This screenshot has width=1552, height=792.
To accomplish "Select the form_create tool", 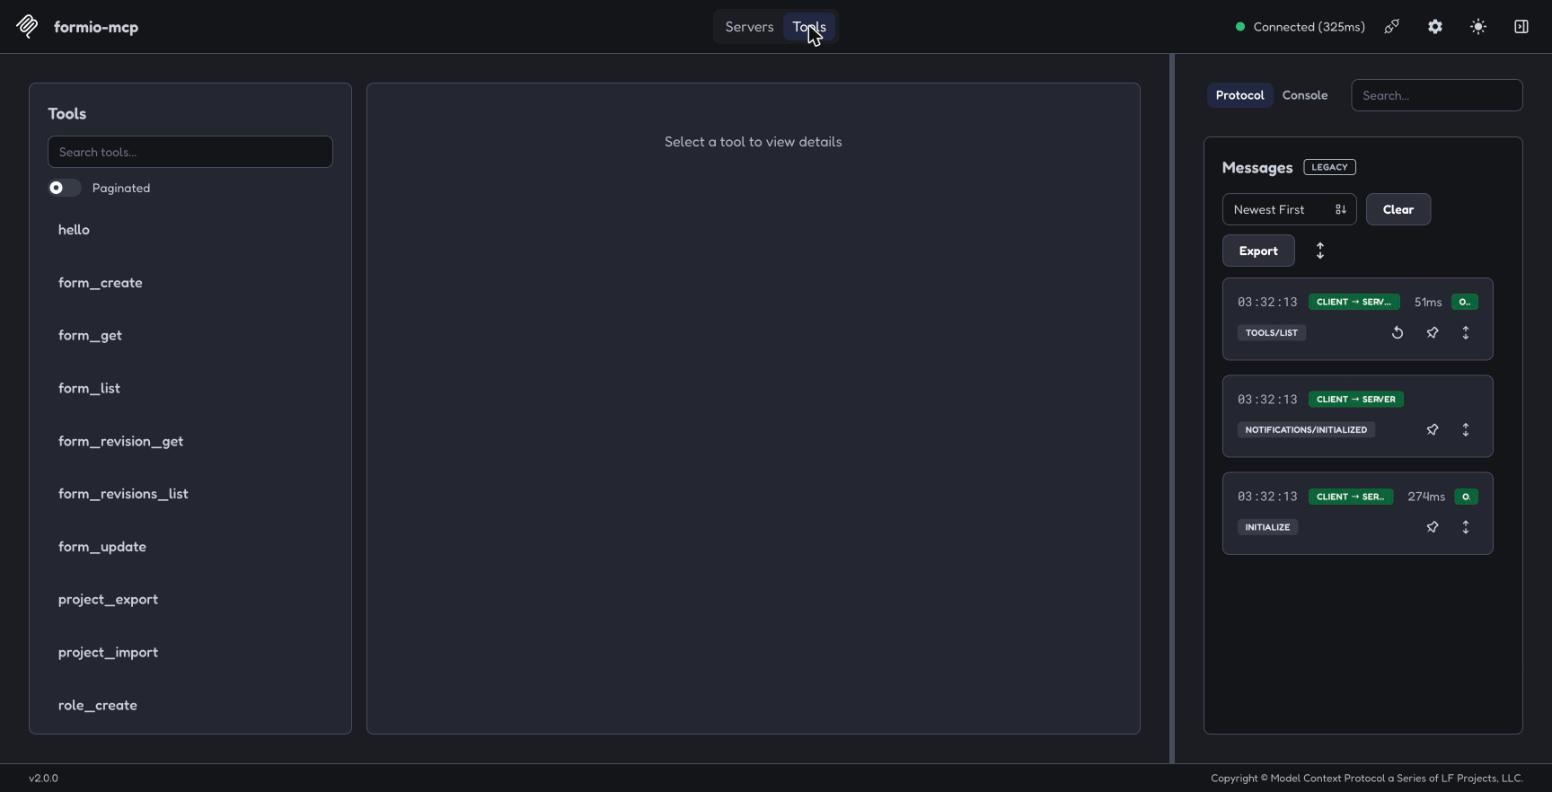I will pos(190,283).
